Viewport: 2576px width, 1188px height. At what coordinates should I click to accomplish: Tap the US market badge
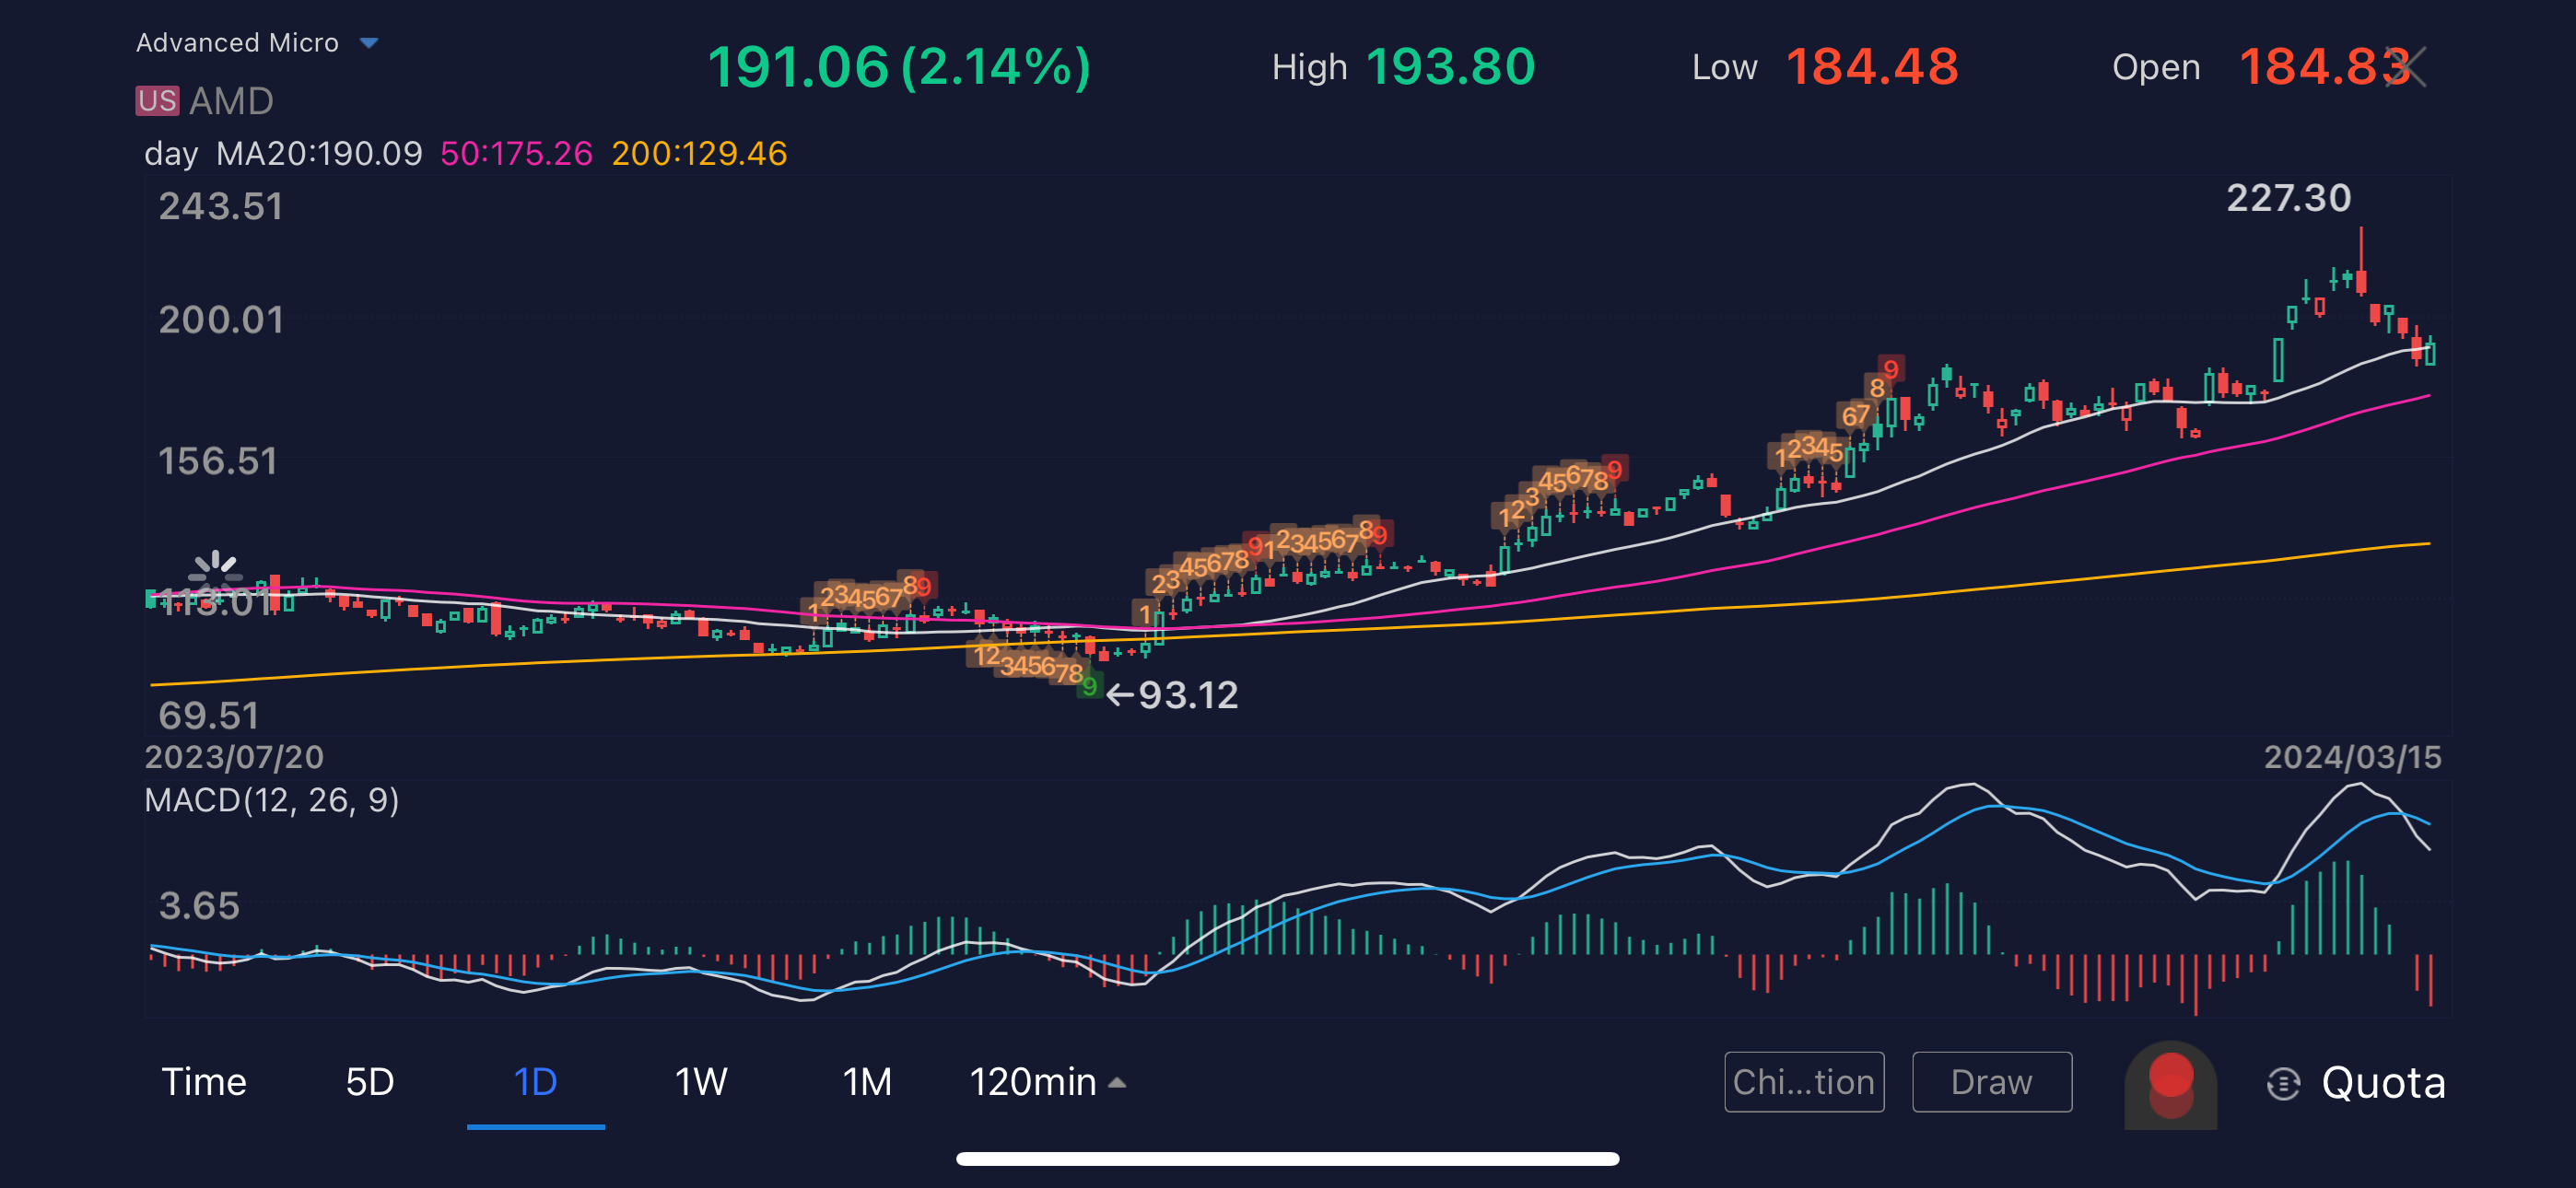point(157,101)
